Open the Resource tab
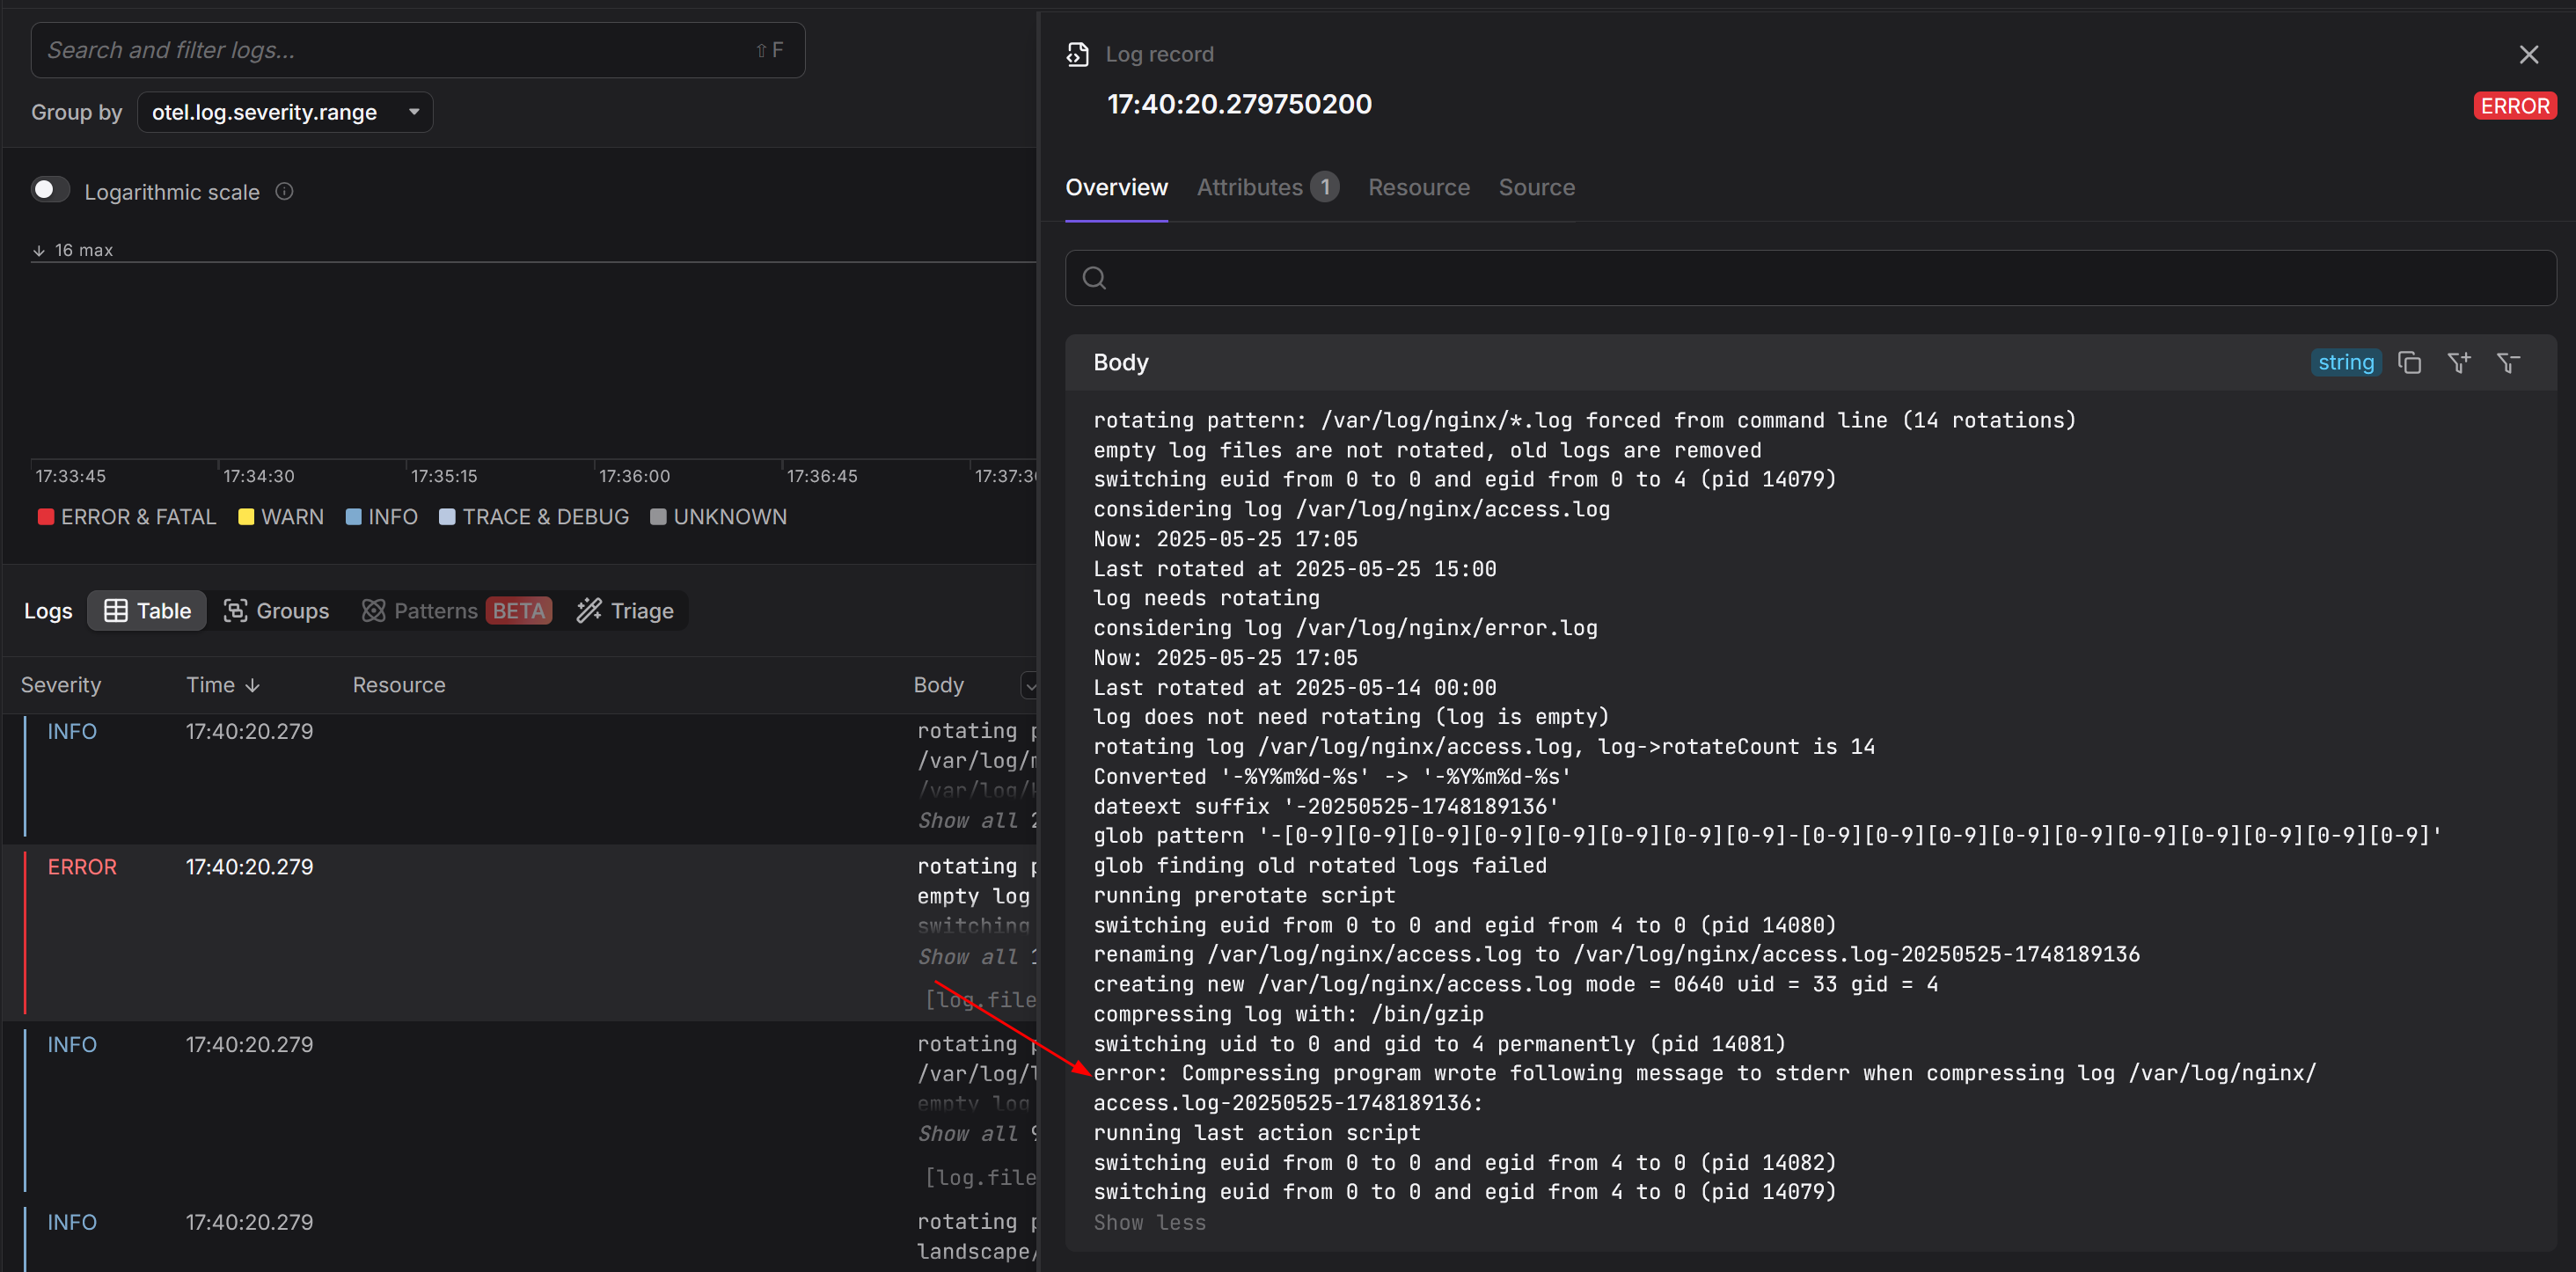 [x=1418, y=187]
